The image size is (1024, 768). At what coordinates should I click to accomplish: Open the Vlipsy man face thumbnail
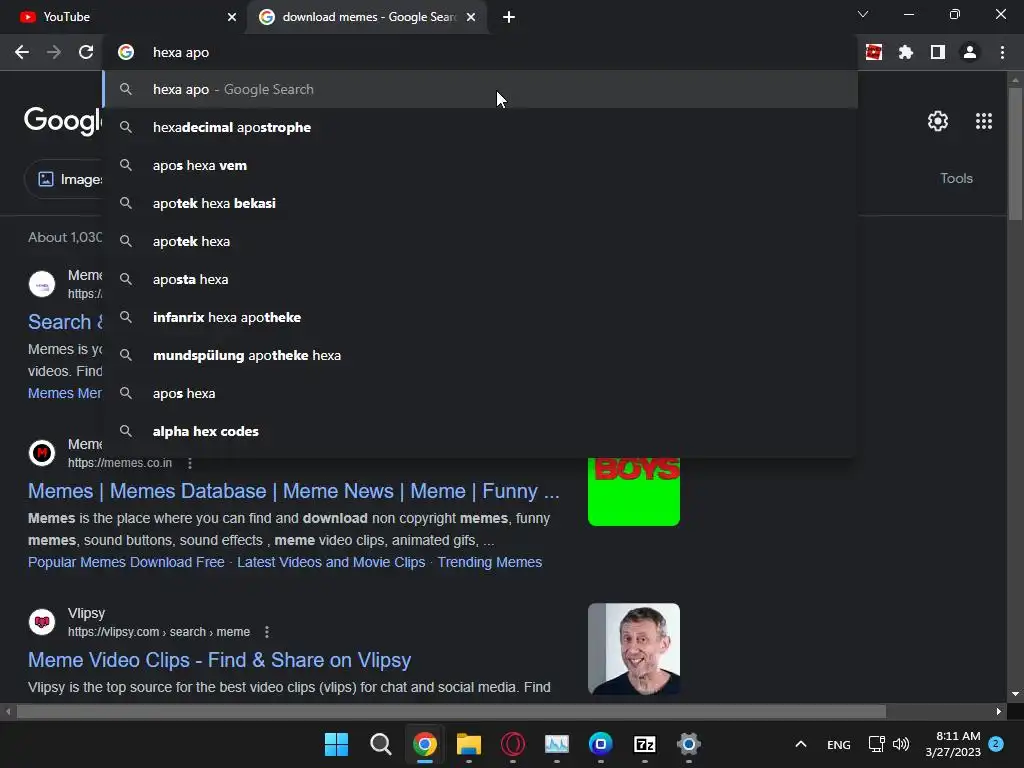coord(633,648)
